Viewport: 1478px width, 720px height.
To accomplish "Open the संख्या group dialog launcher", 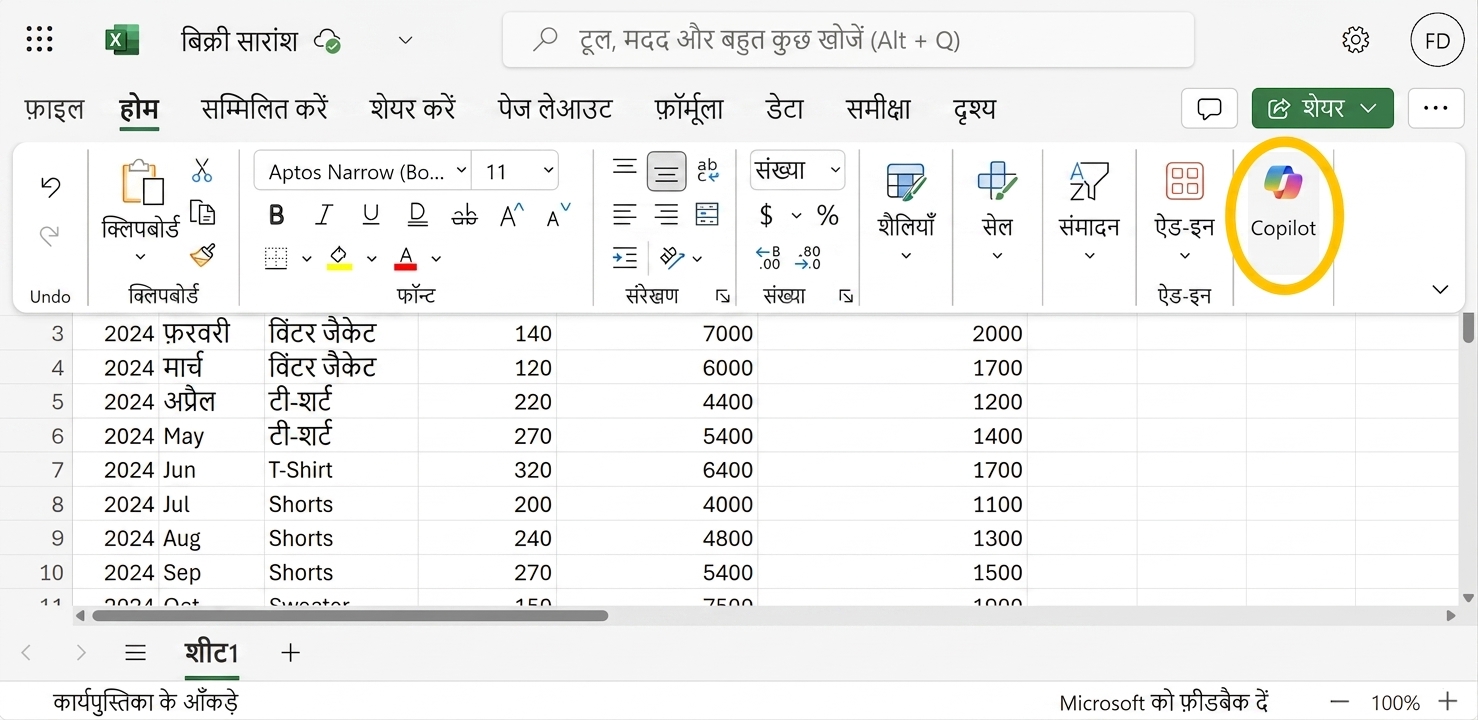I will (845, 296).
